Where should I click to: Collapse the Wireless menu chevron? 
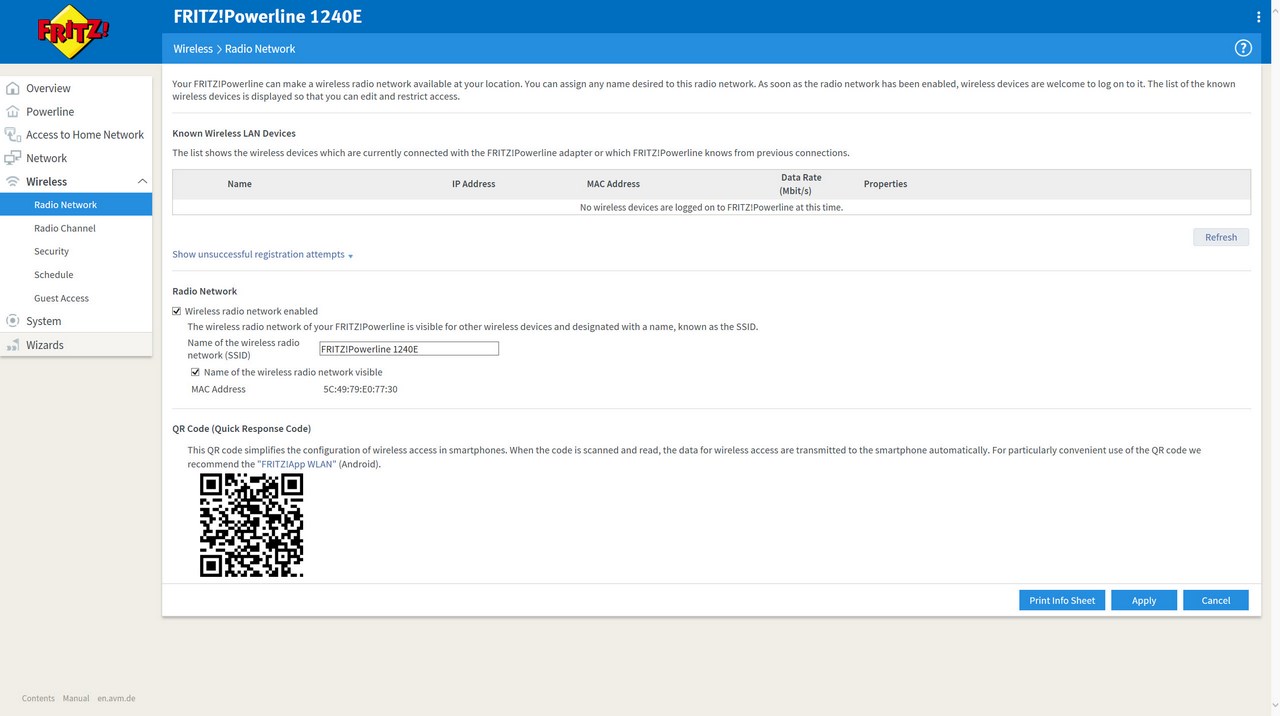pyautogui.click(x=142, y=181)
